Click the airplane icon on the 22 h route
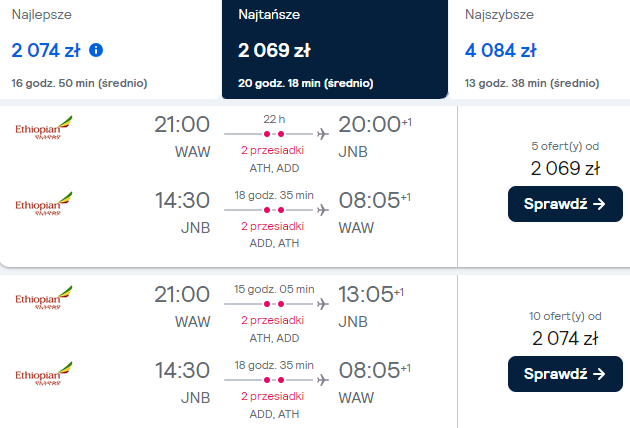The image size is (630, 428). [x=322, y=133]
